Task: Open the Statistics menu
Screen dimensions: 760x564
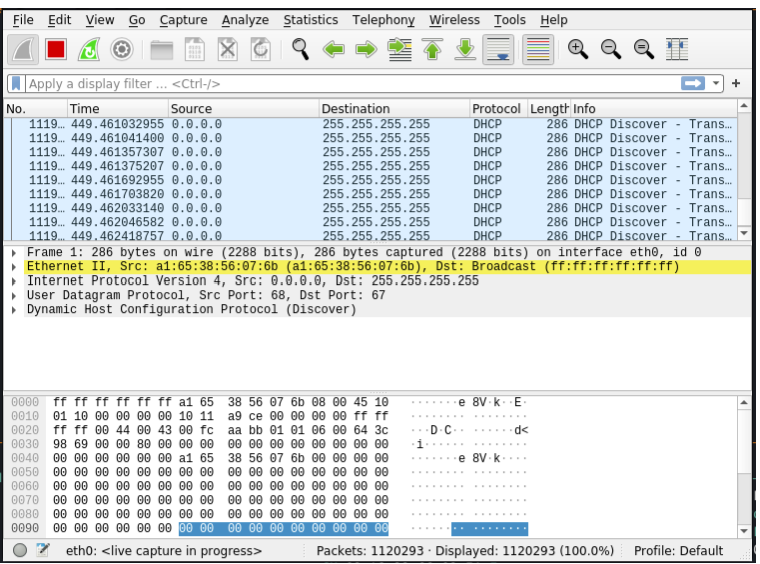Action: [311, 20]
